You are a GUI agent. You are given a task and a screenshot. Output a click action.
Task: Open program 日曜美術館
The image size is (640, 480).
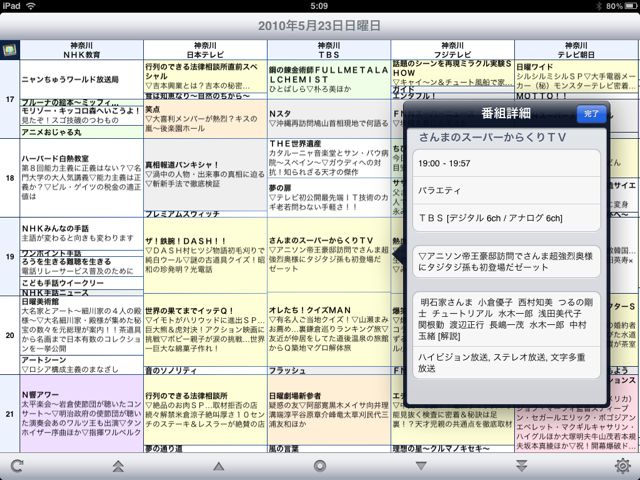click(82, 325)
